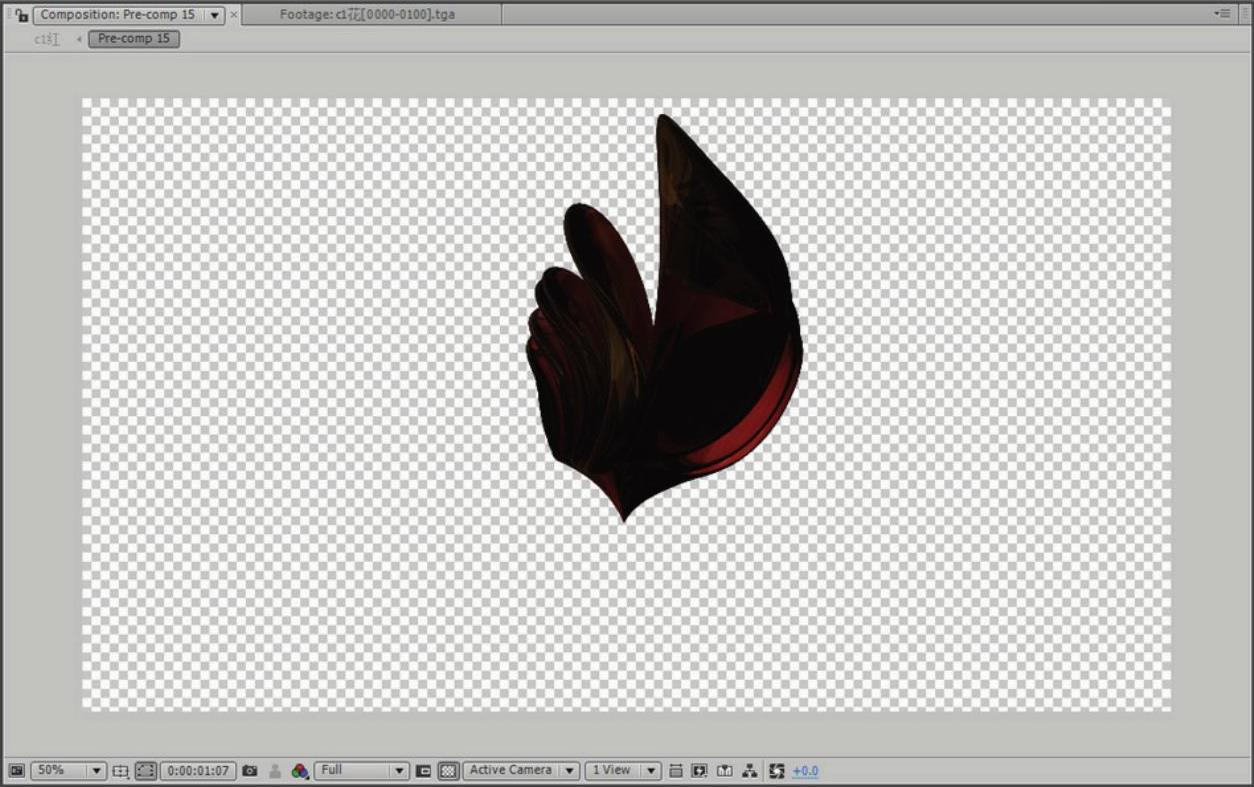Click the Always Preview This View icon
This screenshot has height=787, width=1254.
click(17, 771)
